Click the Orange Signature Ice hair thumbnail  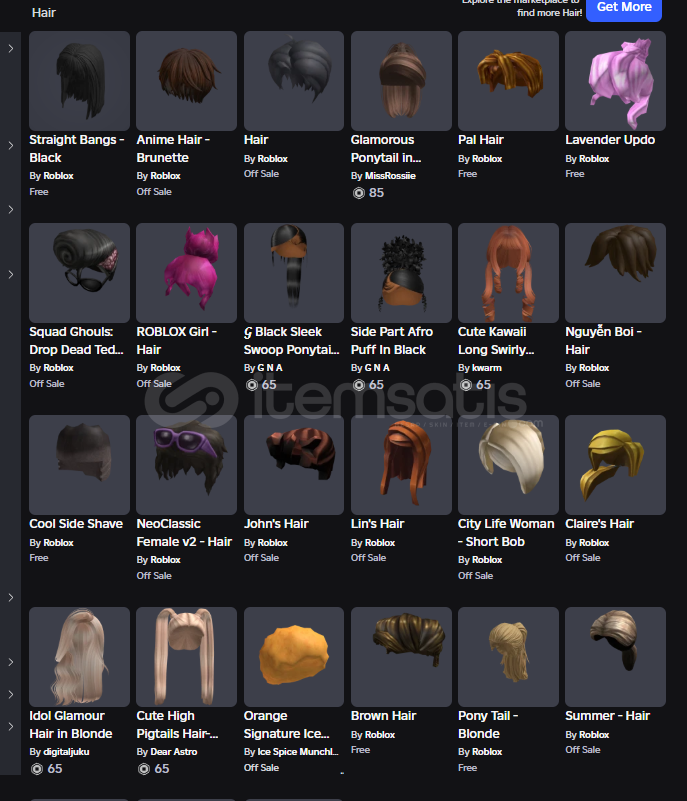[294, 657]
